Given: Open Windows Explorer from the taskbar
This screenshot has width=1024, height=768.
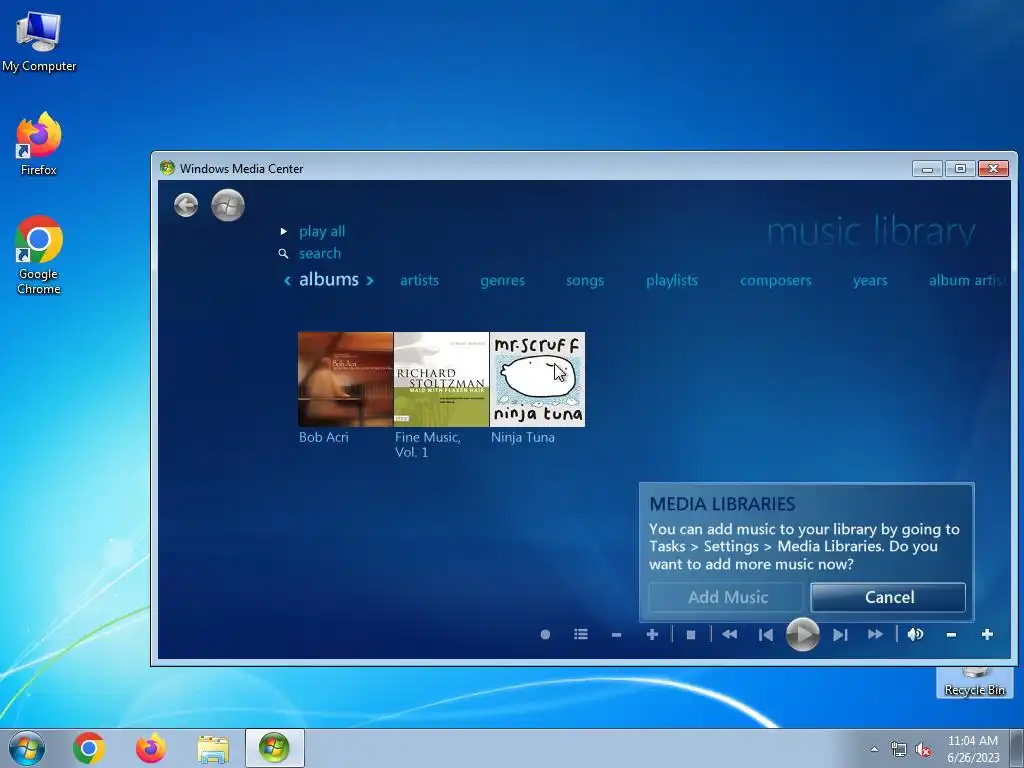Looking at the screenshot, I should tap(213, 749).
